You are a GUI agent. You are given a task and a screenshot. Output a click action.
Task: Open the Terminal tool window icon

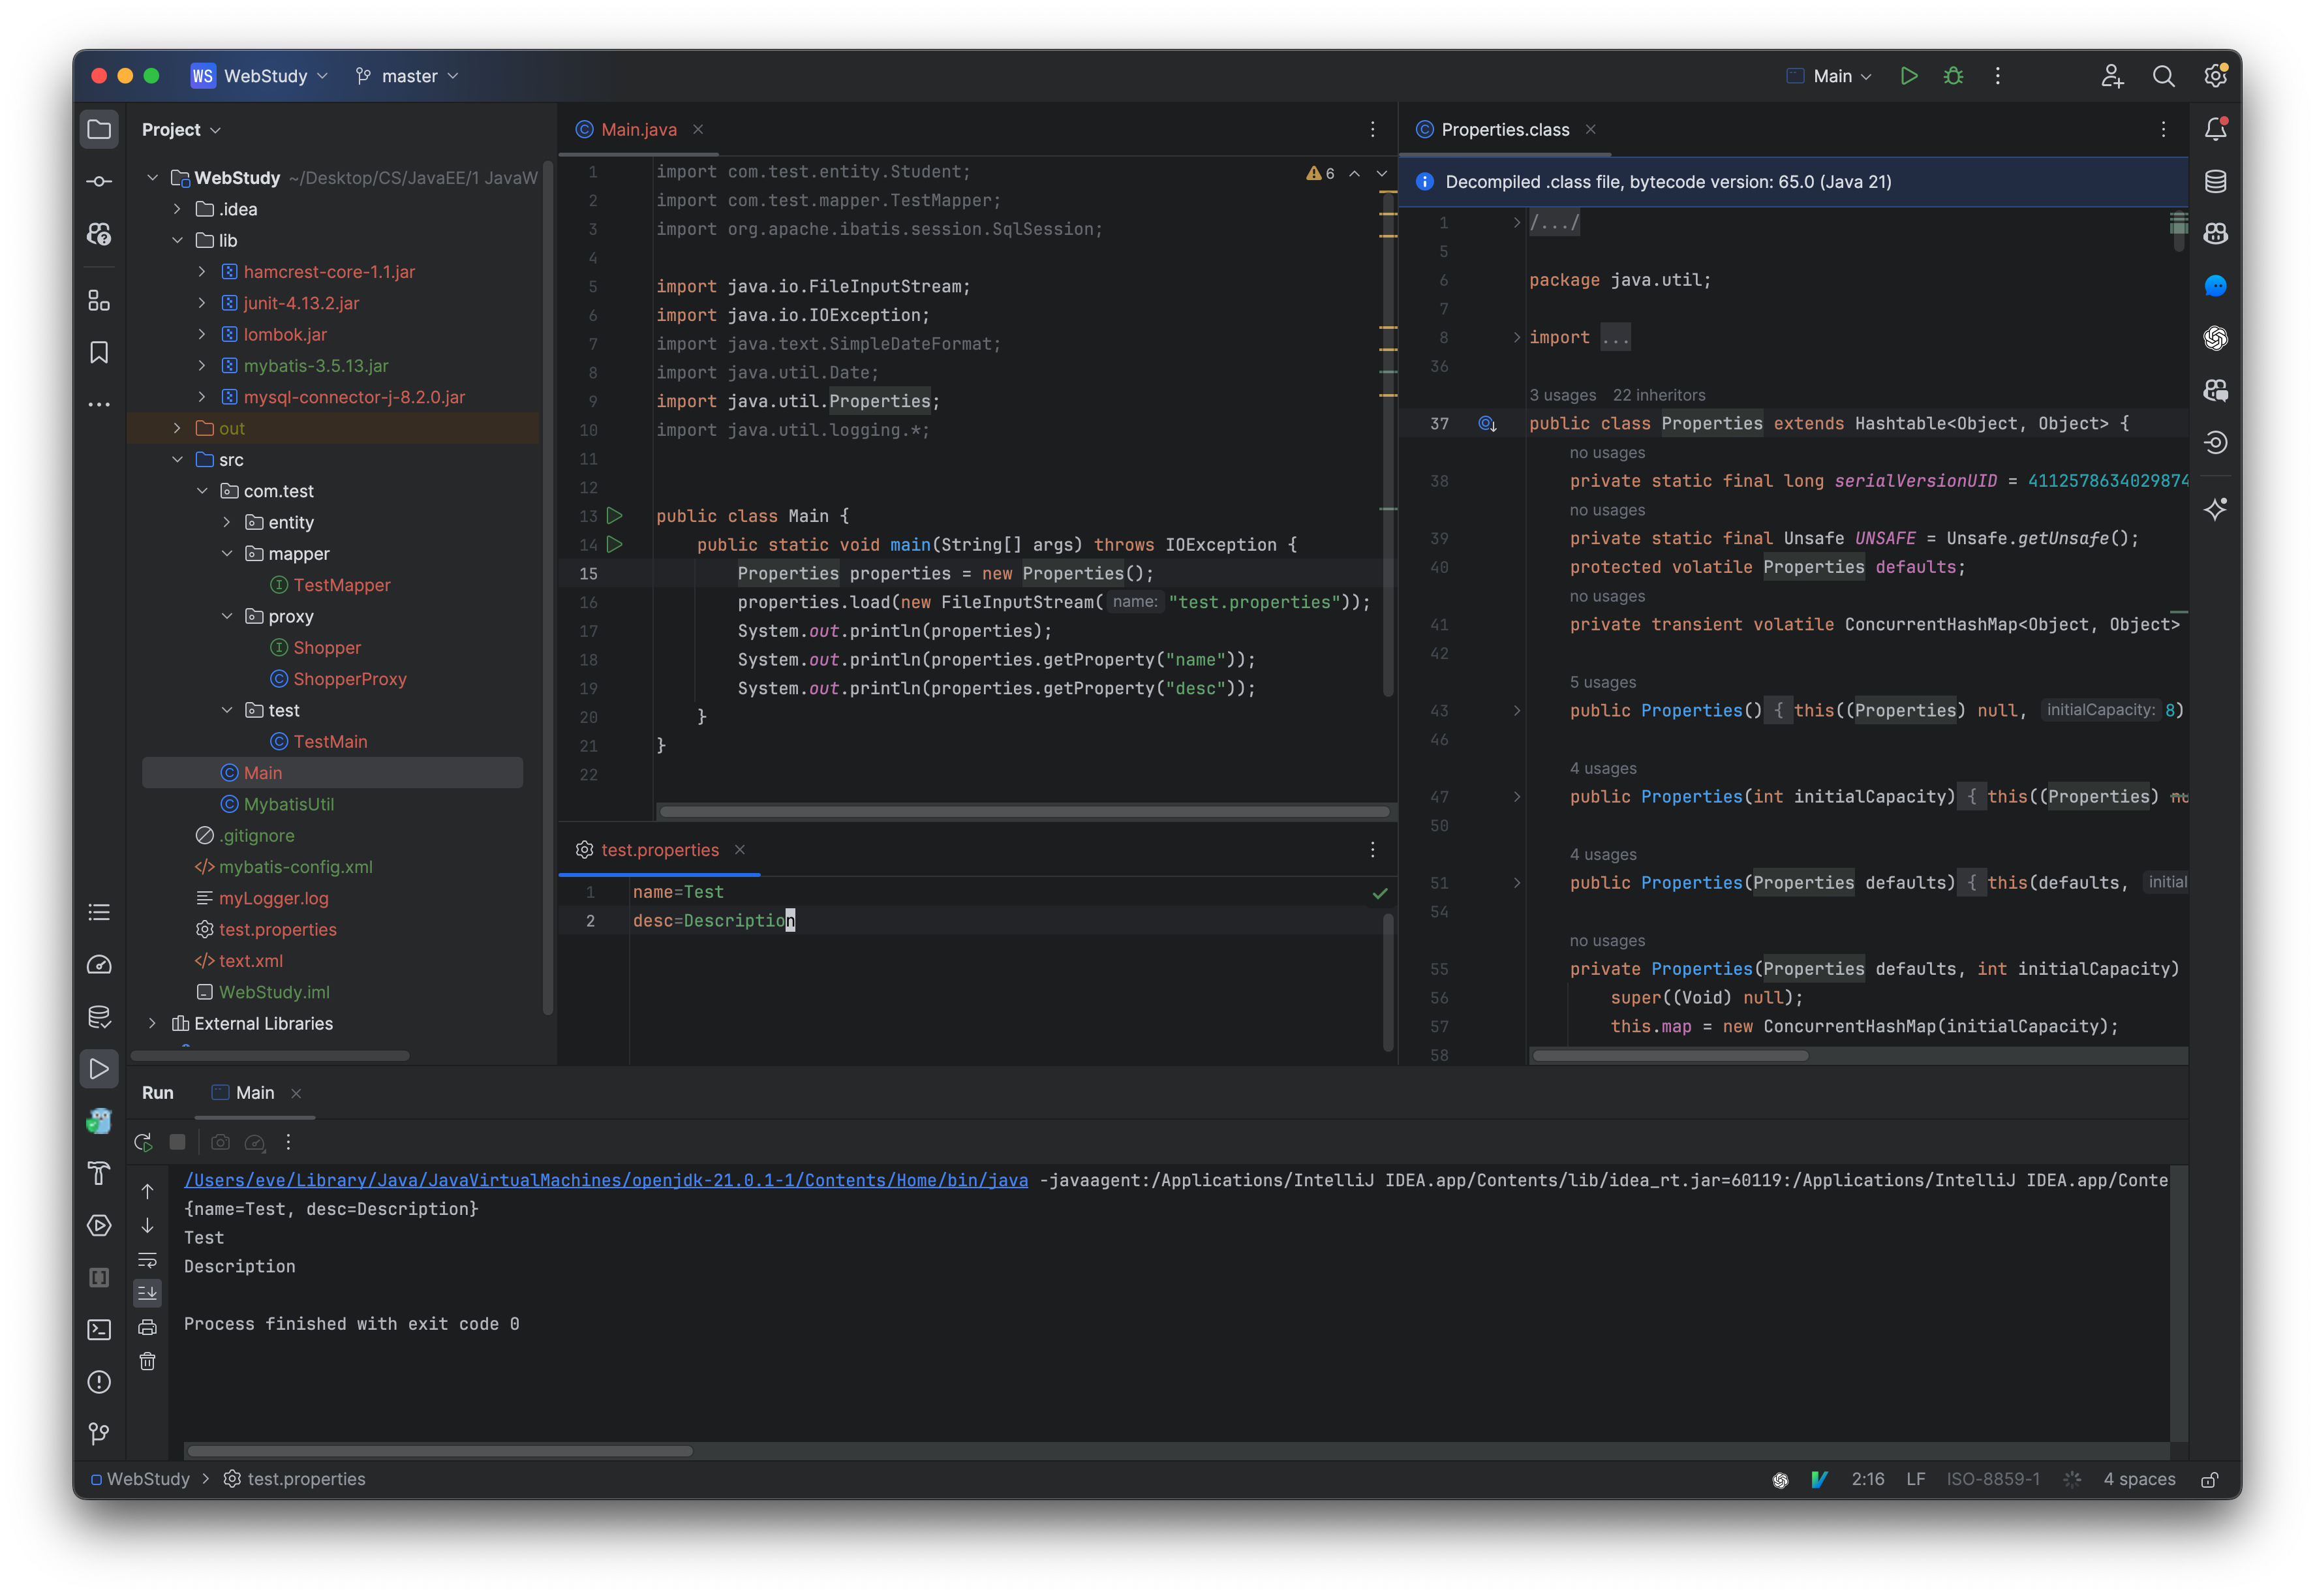(x=99, y=1330)
